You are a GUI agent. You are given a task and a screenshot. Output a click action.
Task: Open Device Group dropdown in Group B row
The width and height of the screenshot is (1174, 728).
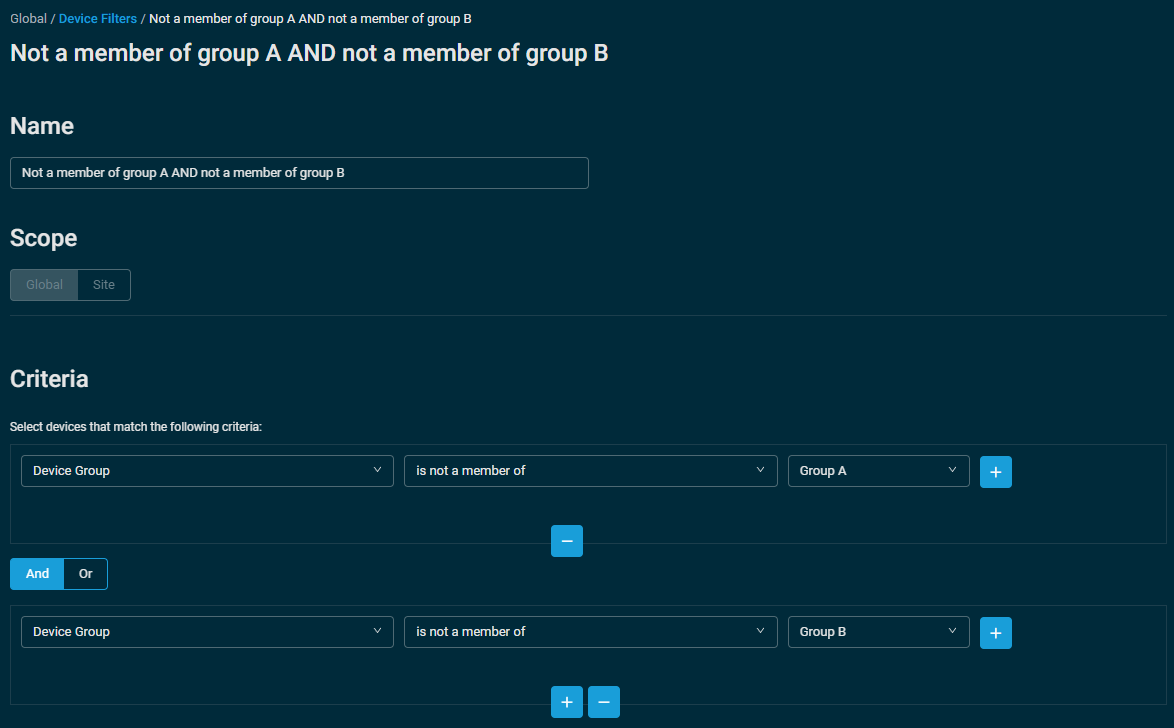(x=207, y=632)
